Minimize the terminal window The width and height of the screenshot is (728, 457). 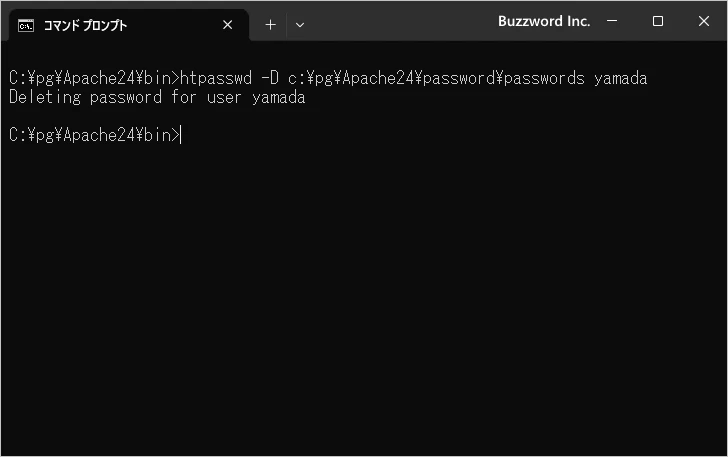coord(612,21)
